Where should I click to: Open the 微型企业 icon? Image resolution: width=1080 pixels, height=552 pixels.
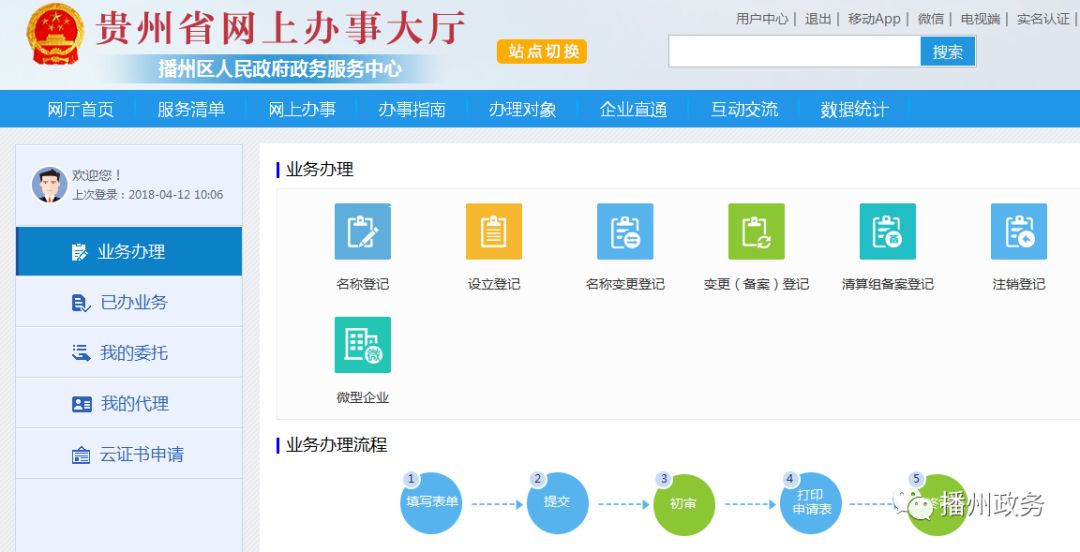[362, 345]
